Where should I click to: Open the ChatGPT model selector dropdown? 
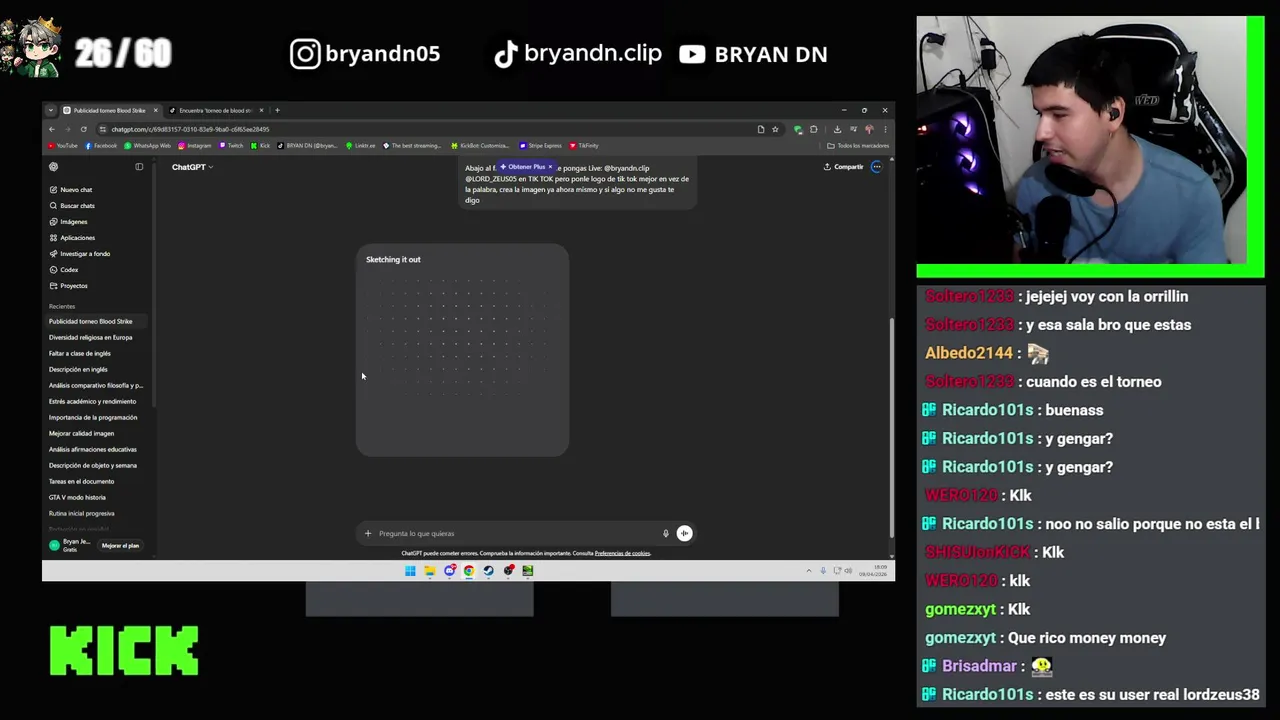click(x=192, y=167)
